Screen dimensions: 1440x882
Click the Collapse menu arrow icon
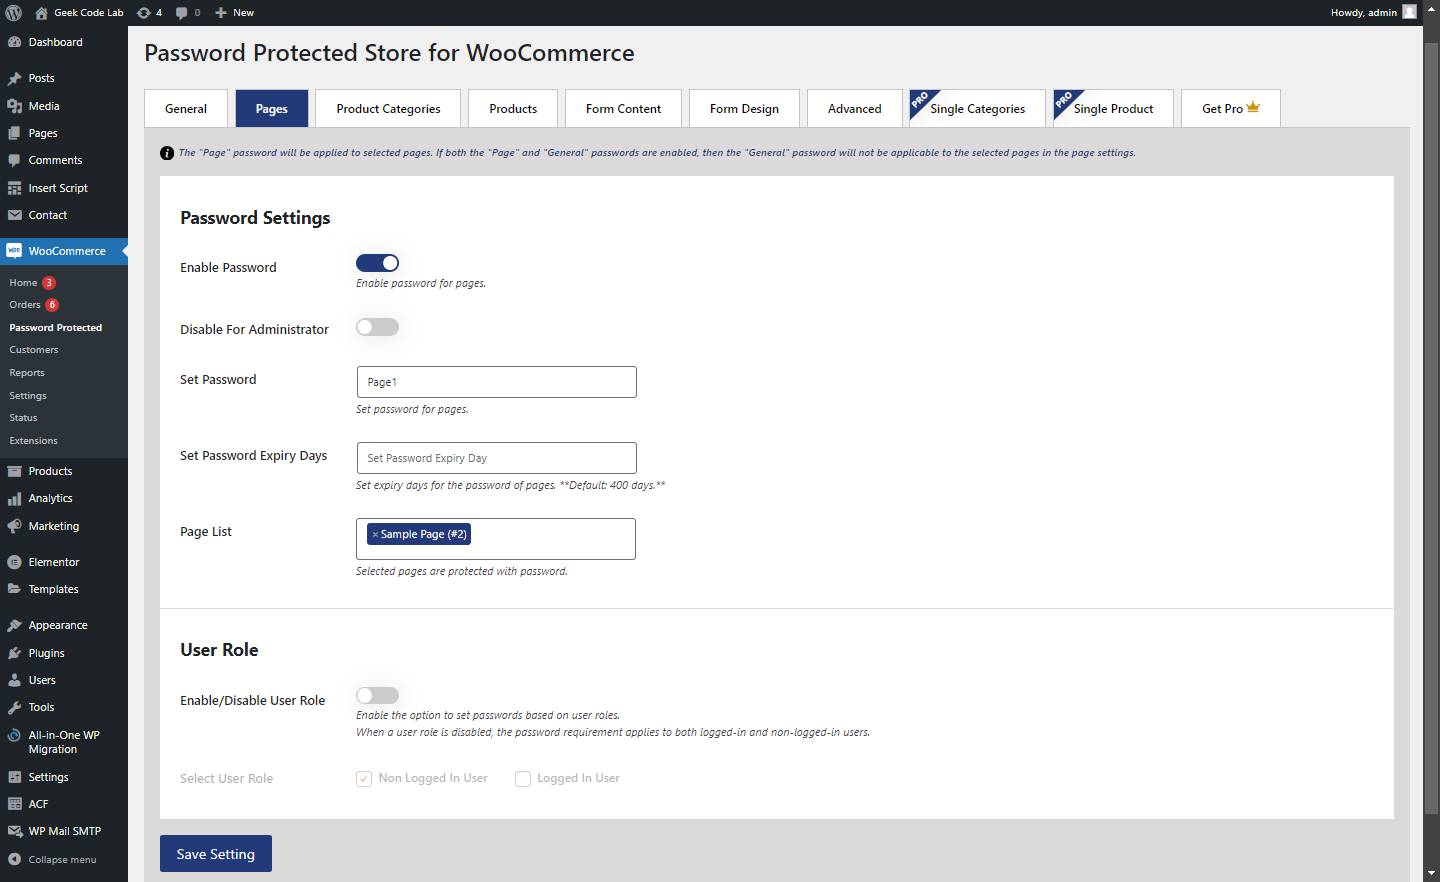[x=14, y=859]
